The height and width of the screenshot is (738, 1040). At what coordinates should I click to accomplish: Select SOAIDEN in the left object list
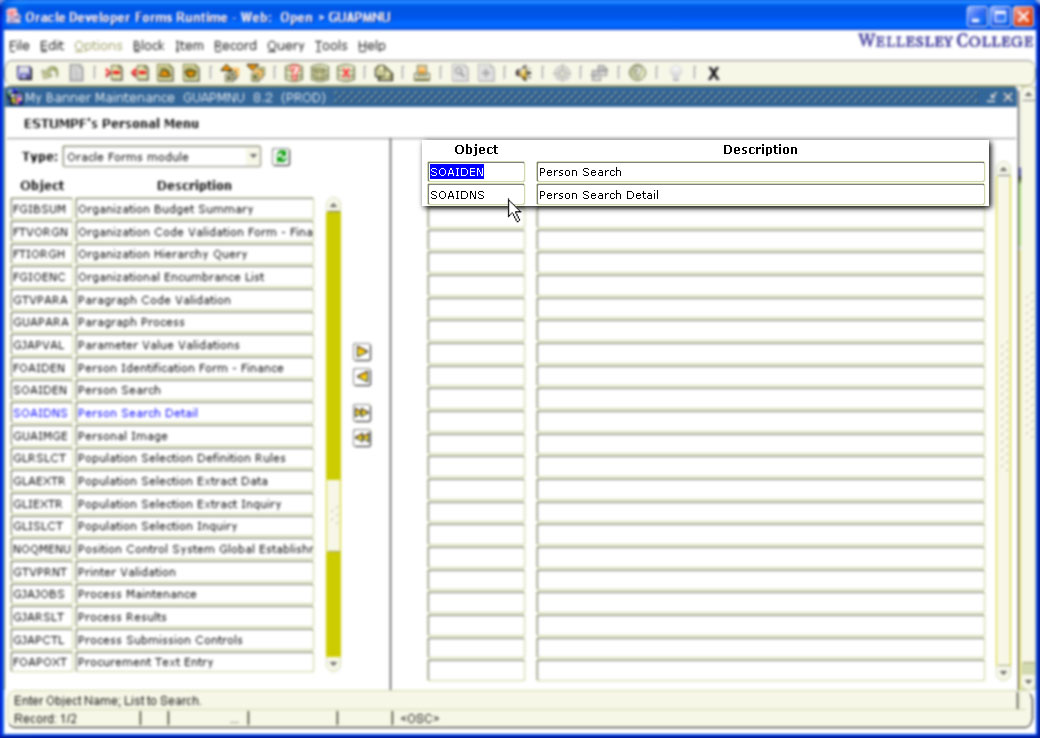[41, 390]
